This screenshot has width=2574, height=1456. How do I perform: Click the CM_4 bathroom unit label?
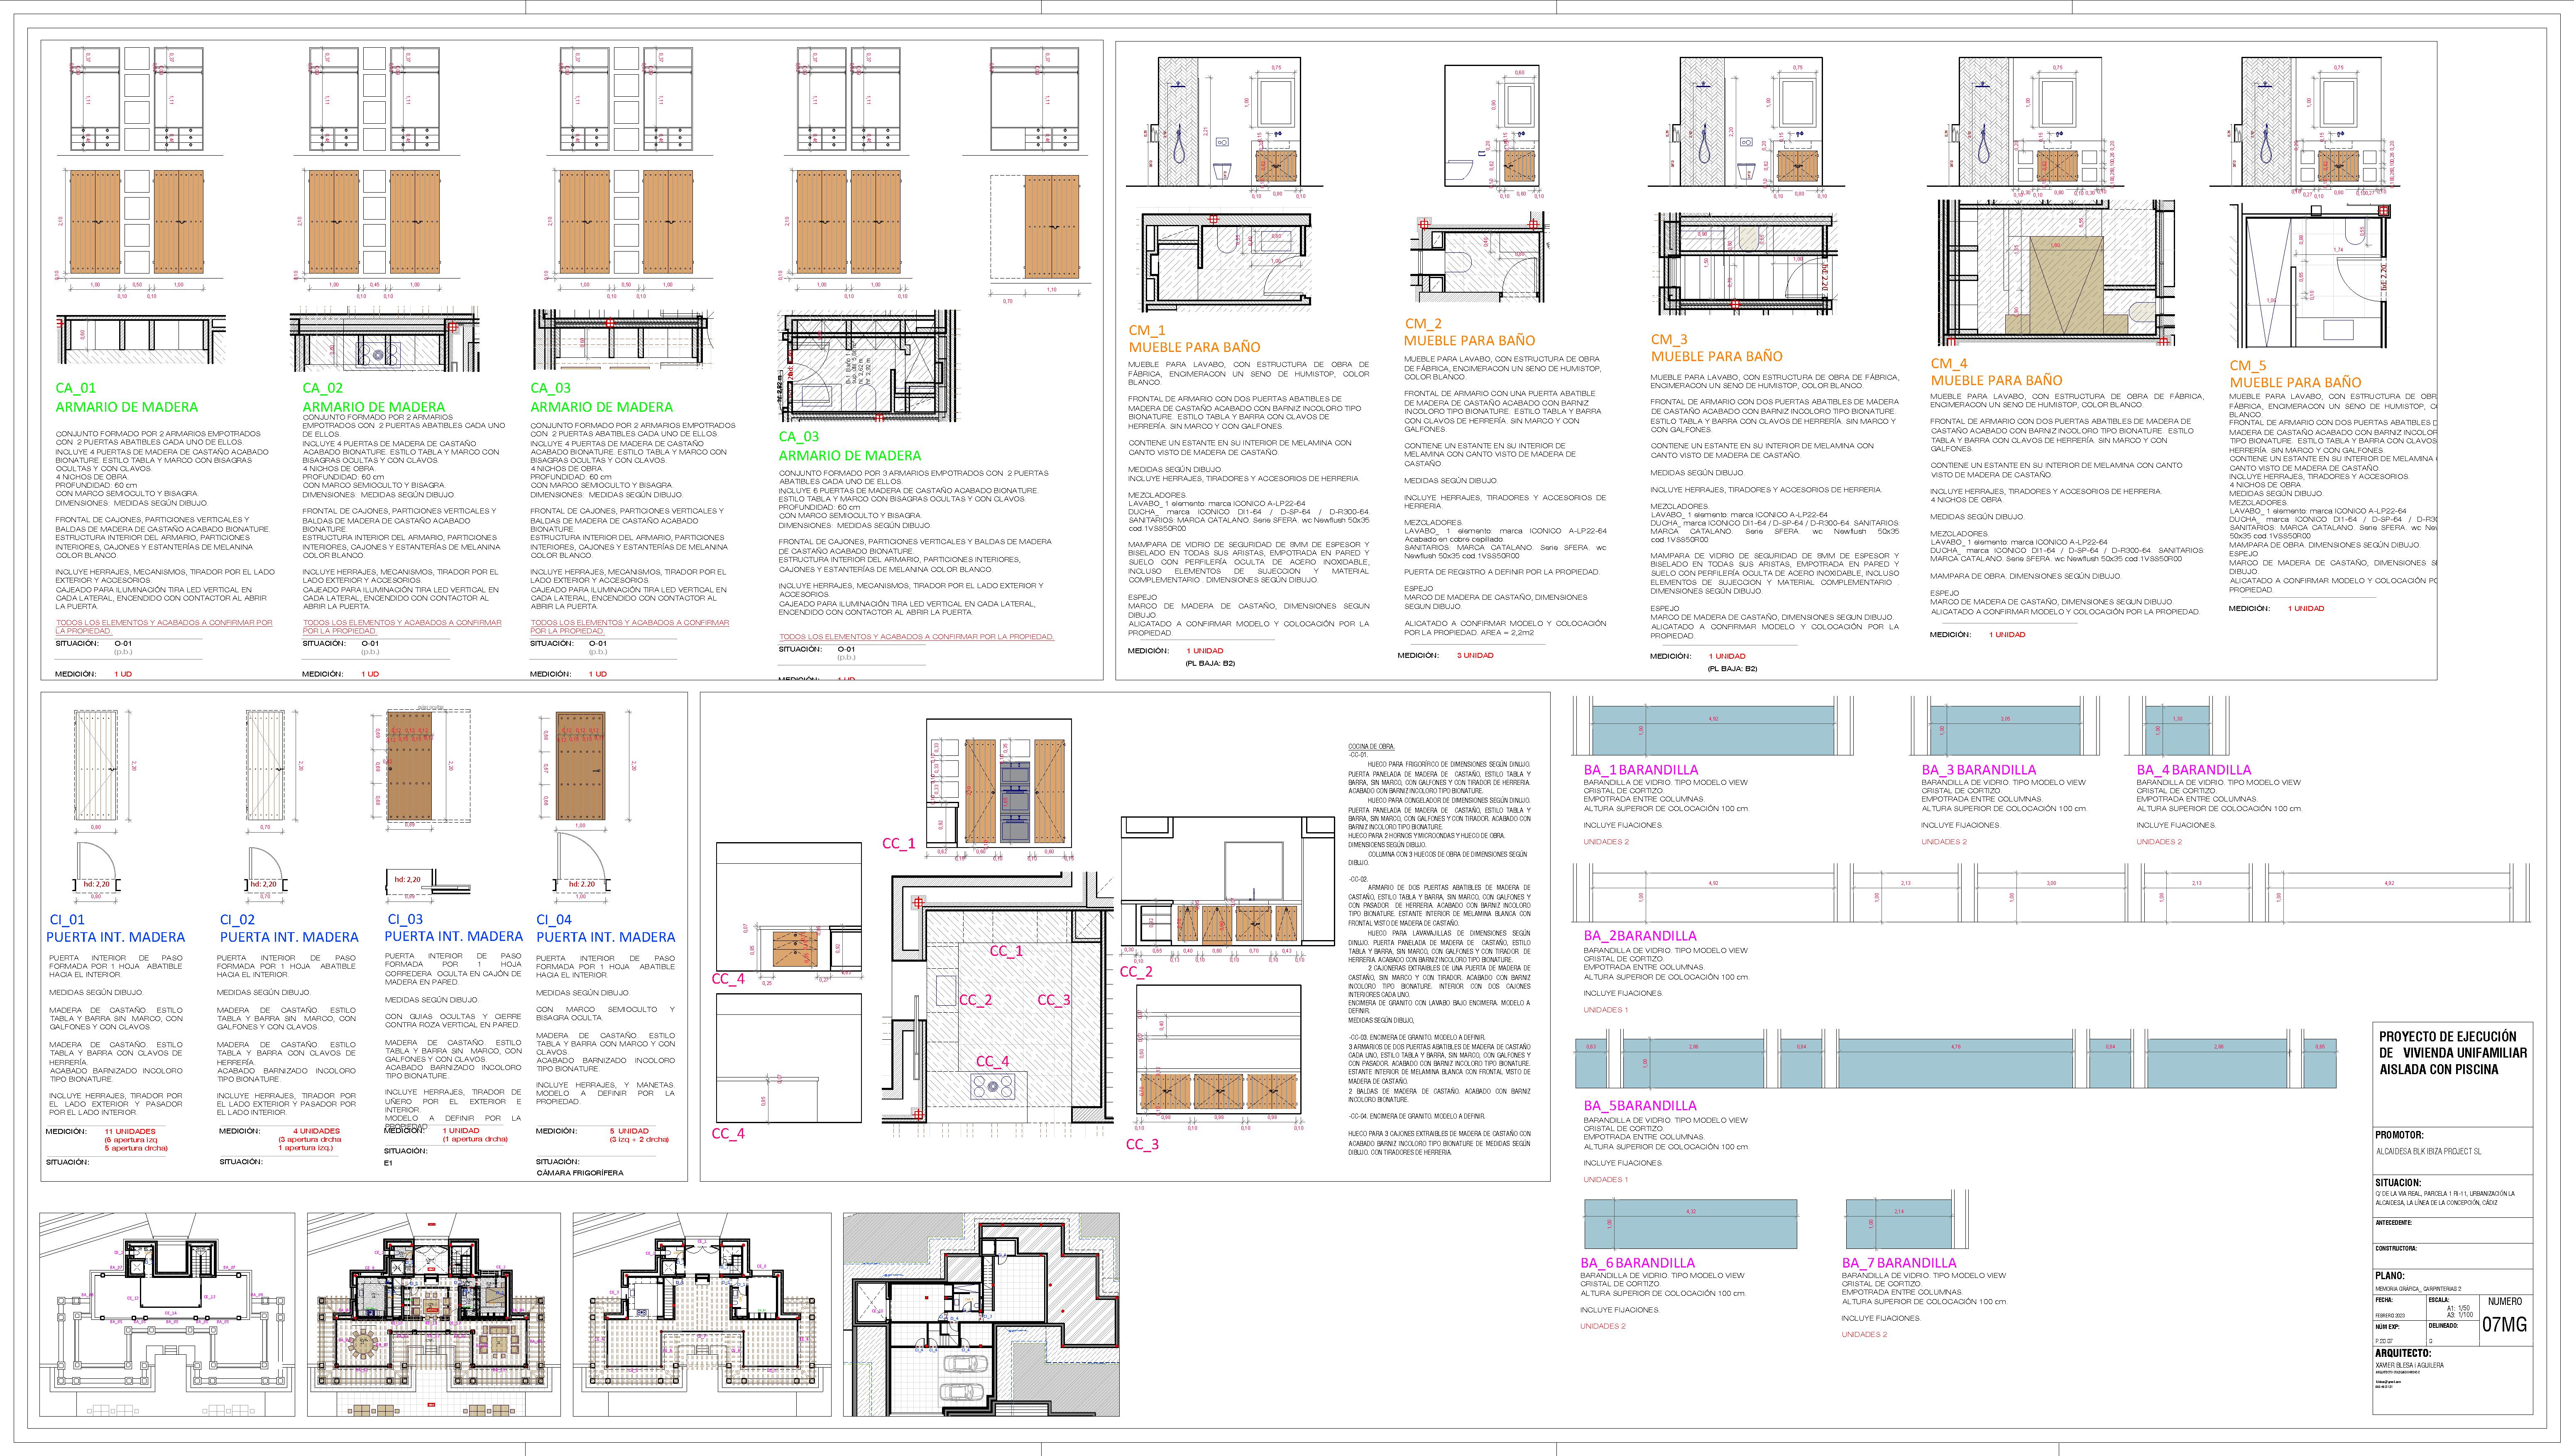tap(1949, 364)
